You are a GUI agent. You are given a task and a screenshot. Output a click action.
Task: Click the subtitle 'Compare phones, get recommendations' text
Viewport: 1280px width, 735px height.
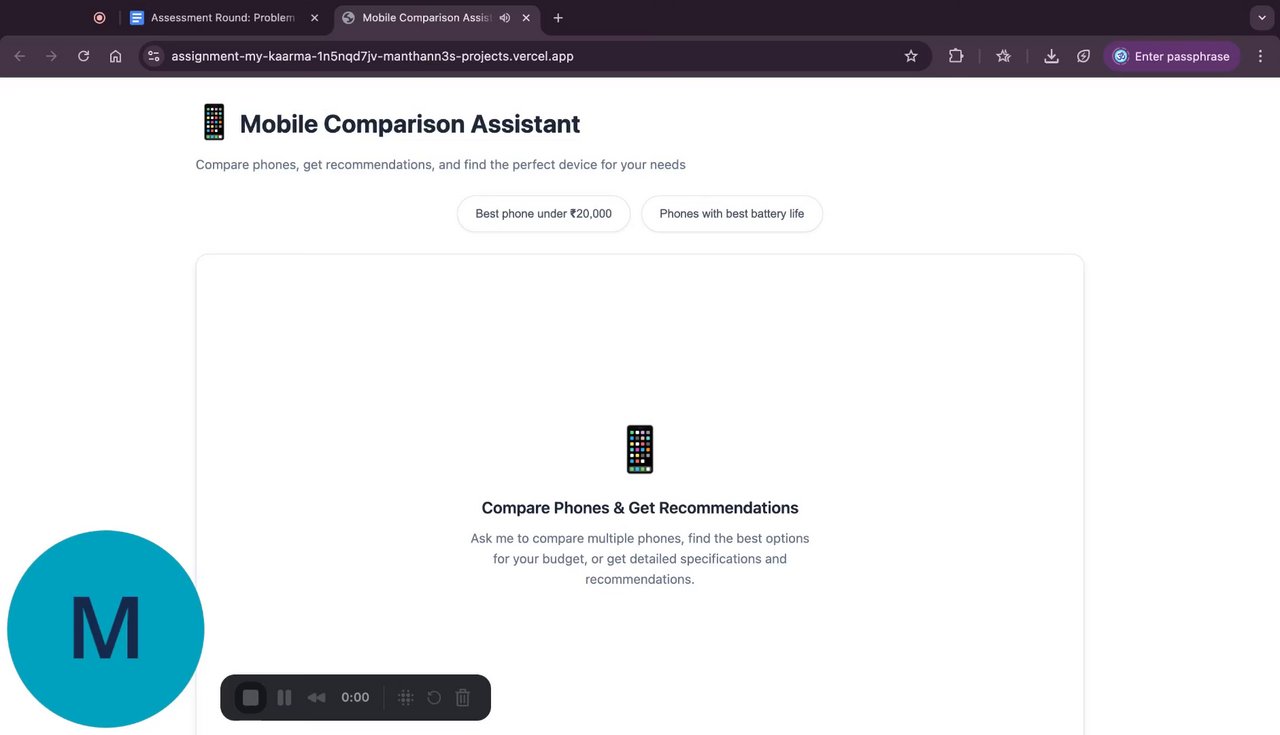pyautogui.click(x=441, y=165)
